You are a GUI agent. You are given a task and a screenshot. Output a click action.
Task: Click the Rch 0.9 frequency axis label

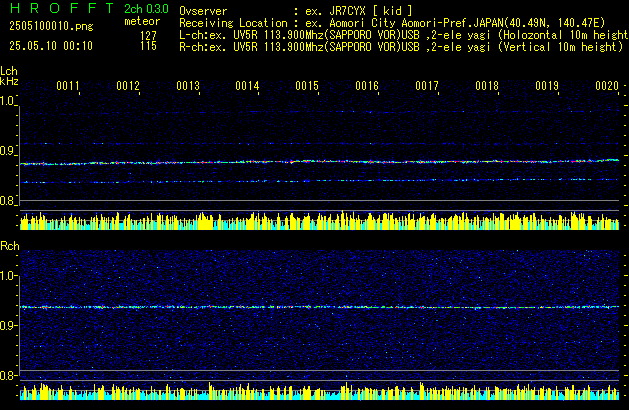click(7, 325)
